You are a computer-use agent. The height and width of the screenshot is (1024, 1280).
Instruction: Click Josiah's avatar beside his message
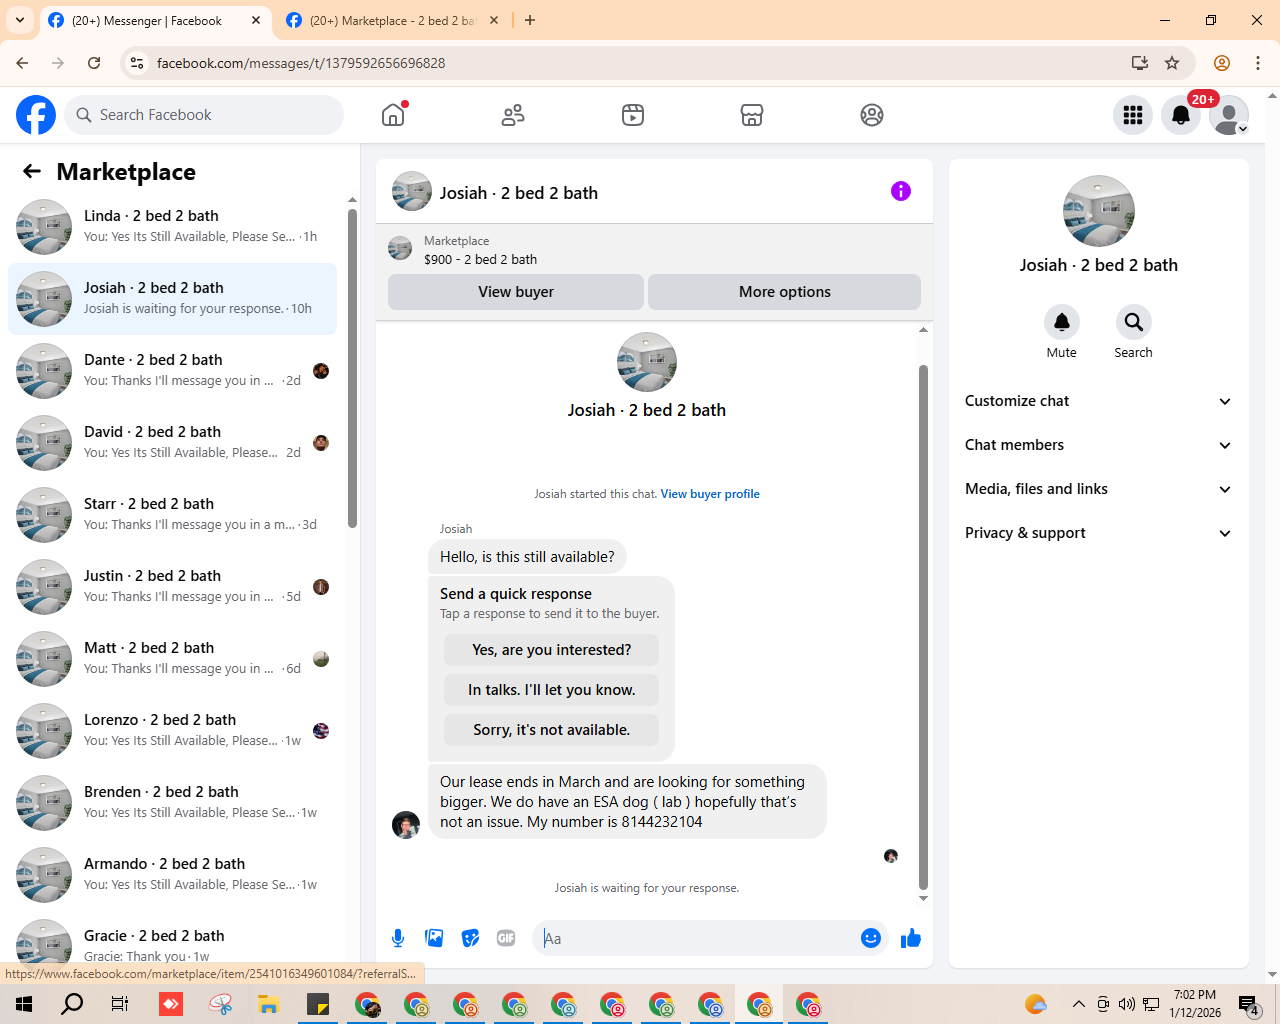pos(406,825)
